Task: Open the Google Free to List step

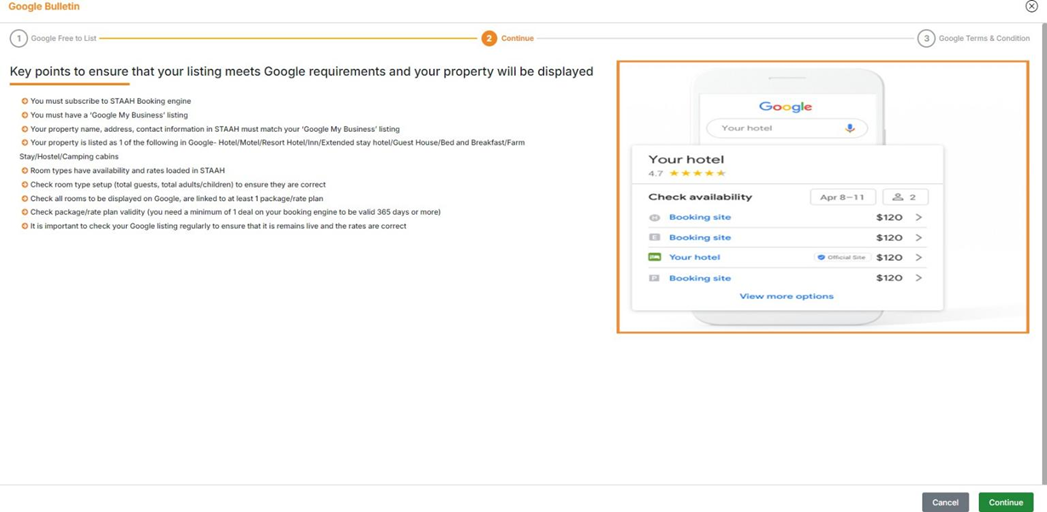Action: 63,38
